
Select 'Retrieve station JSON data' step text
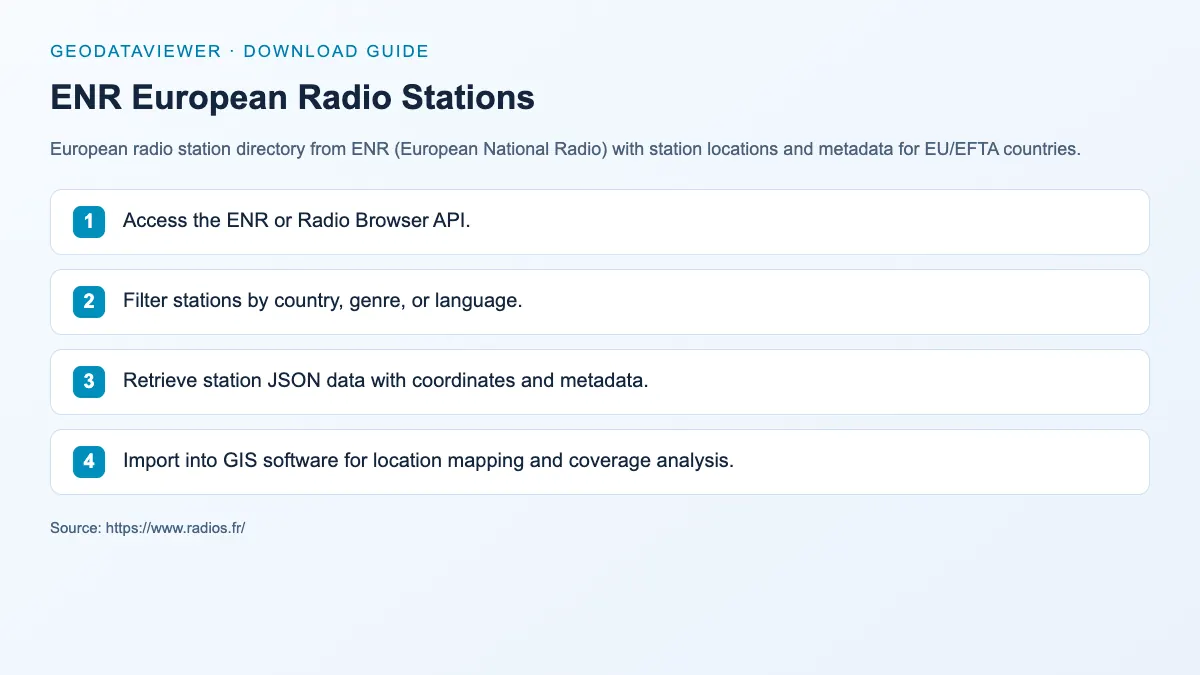pos(386,381)
